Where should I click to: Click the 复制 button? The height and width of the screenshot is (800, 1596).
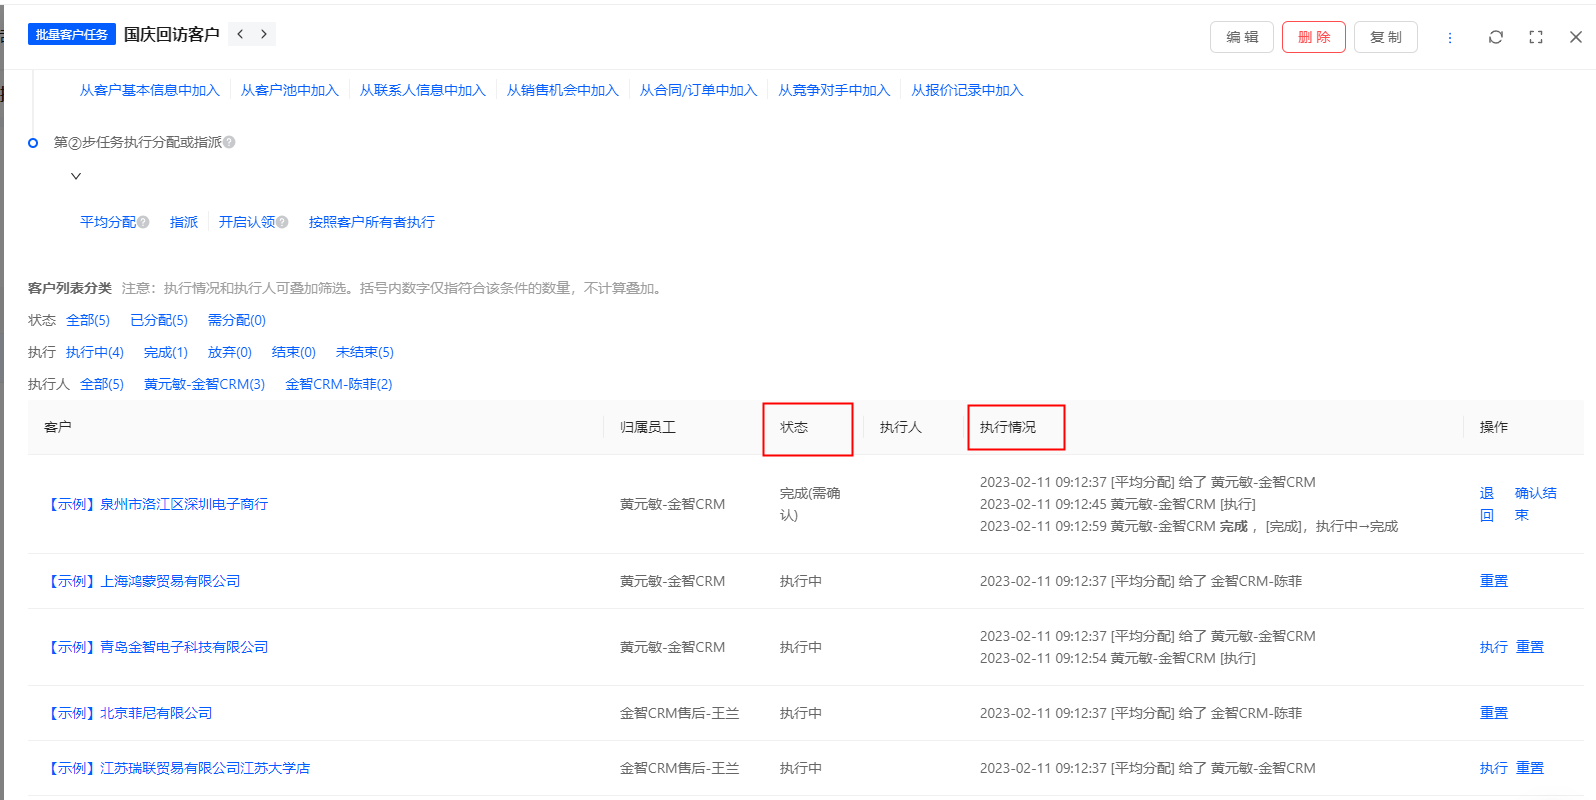(x=1386, y=37)
